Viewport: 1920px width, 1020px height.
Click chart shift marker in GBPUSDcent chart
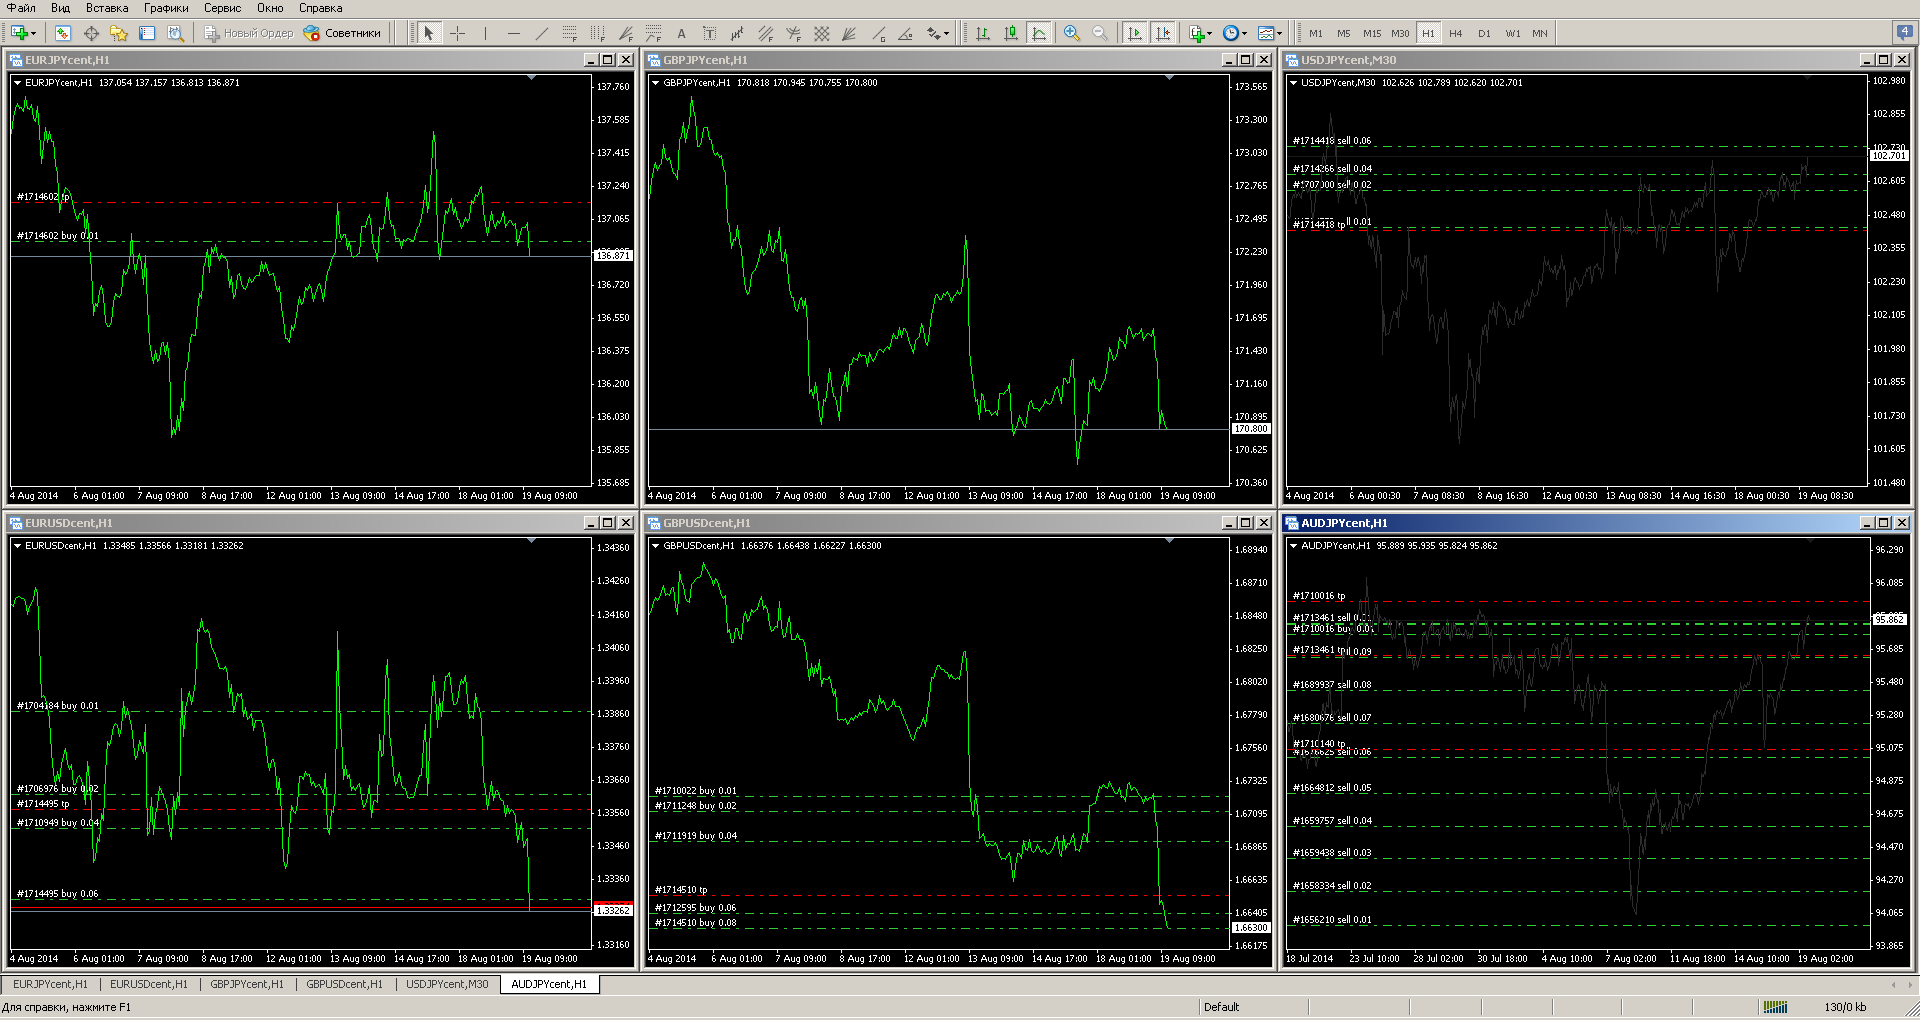1169,540
